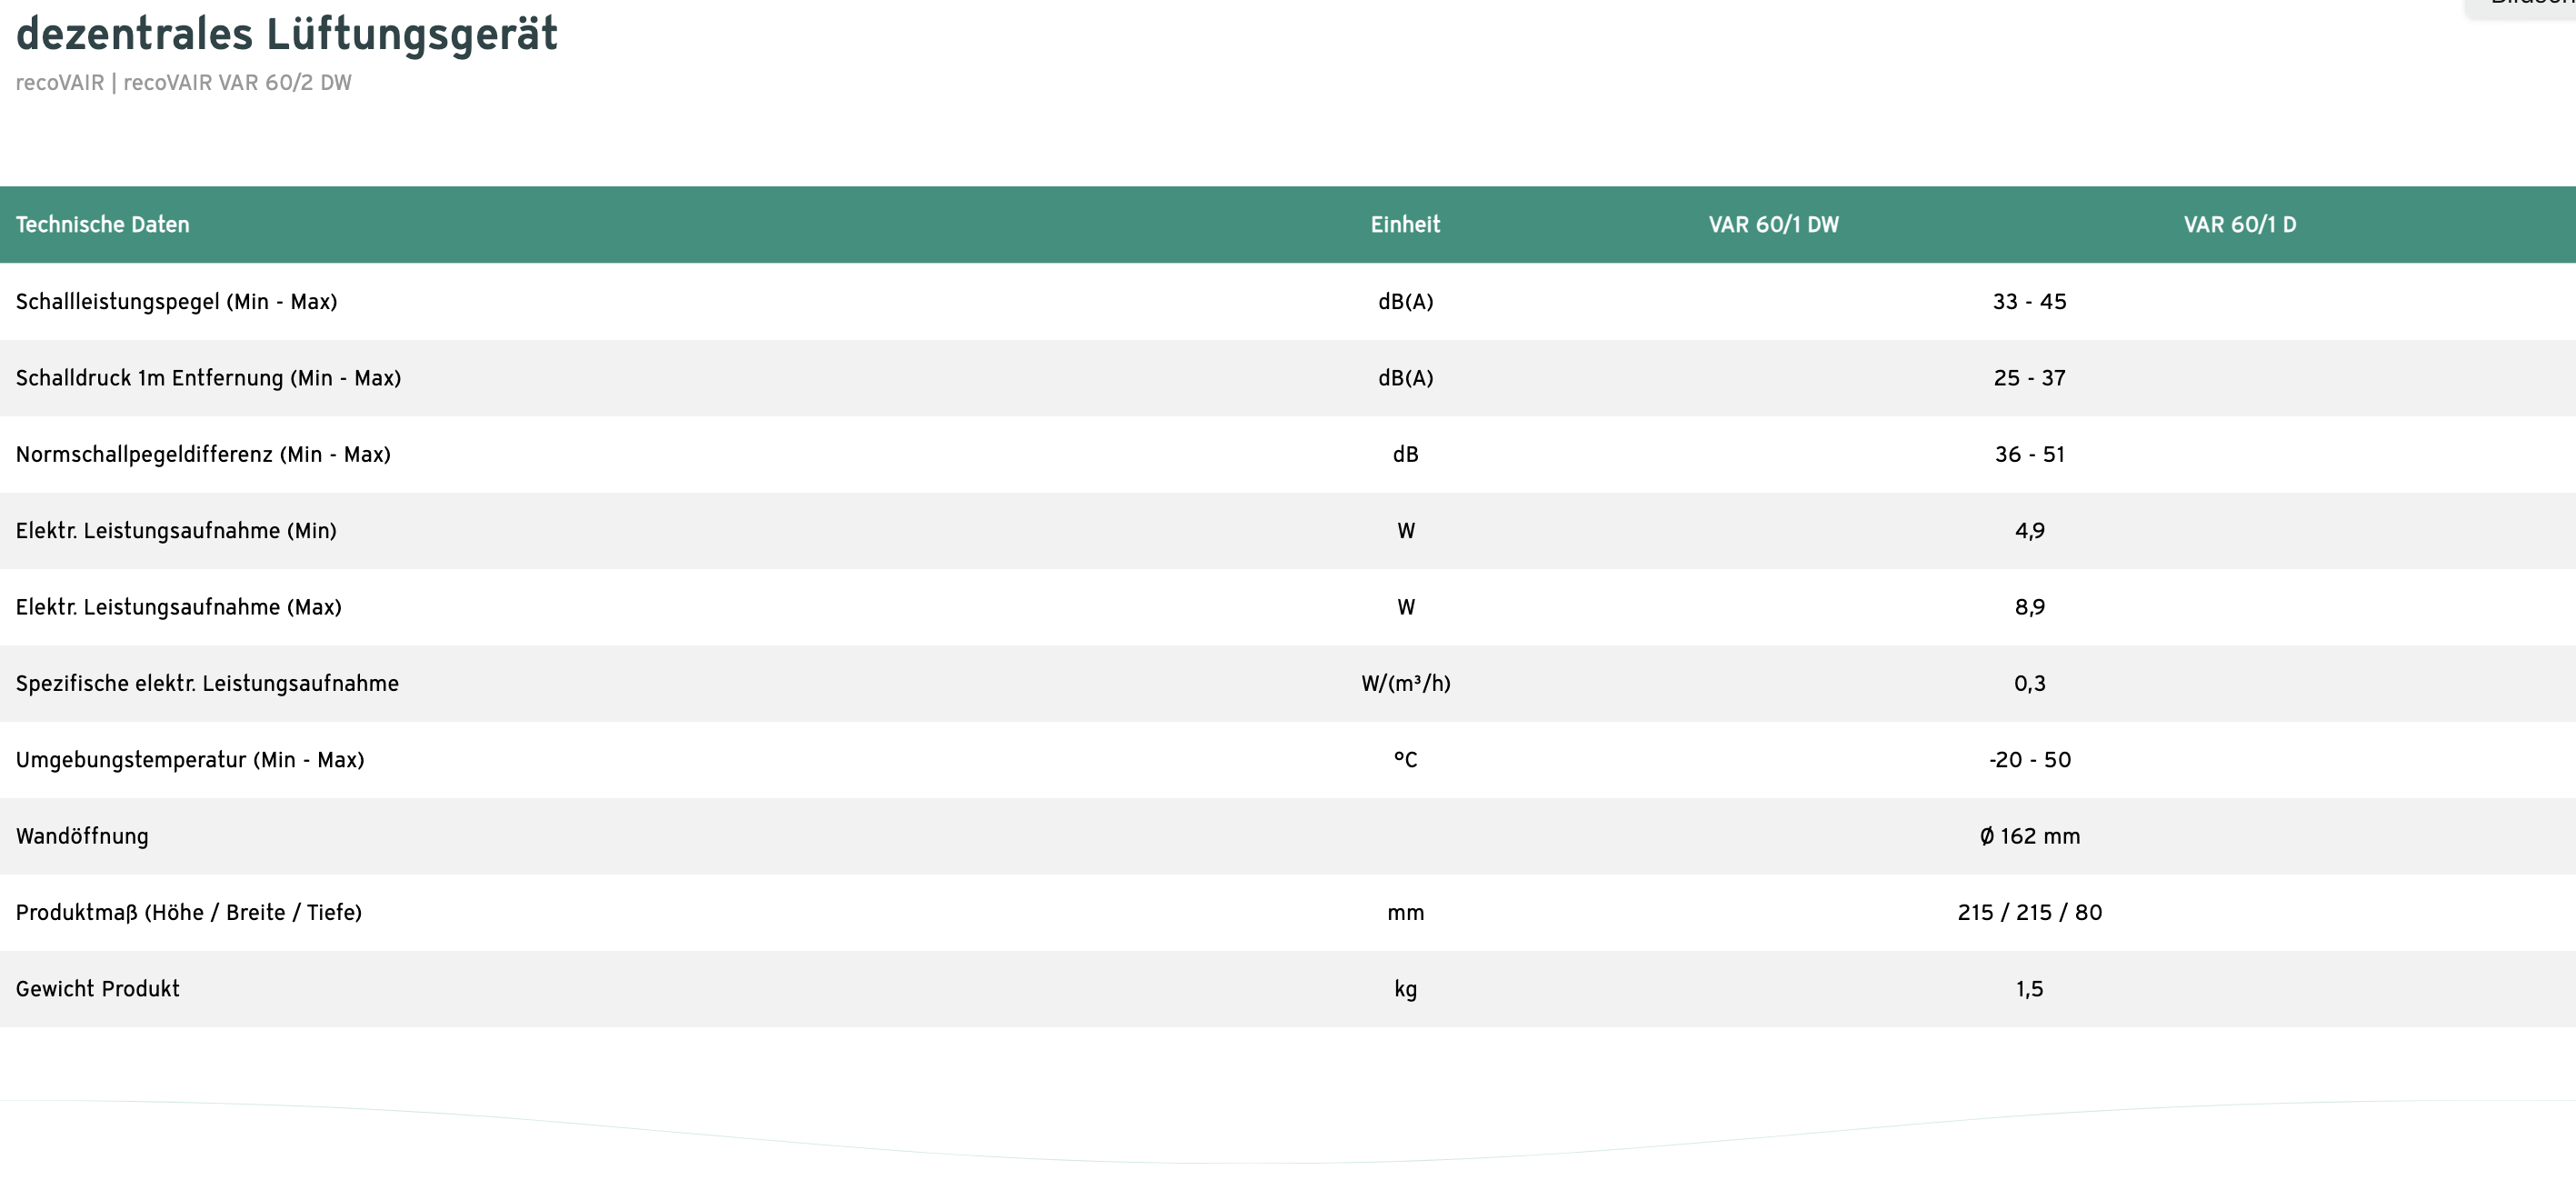The height and width of the screenshot is (1200, 2576).
Task: Select the 'VAR 60/1 D' column header
Action: click(2240, 225)
